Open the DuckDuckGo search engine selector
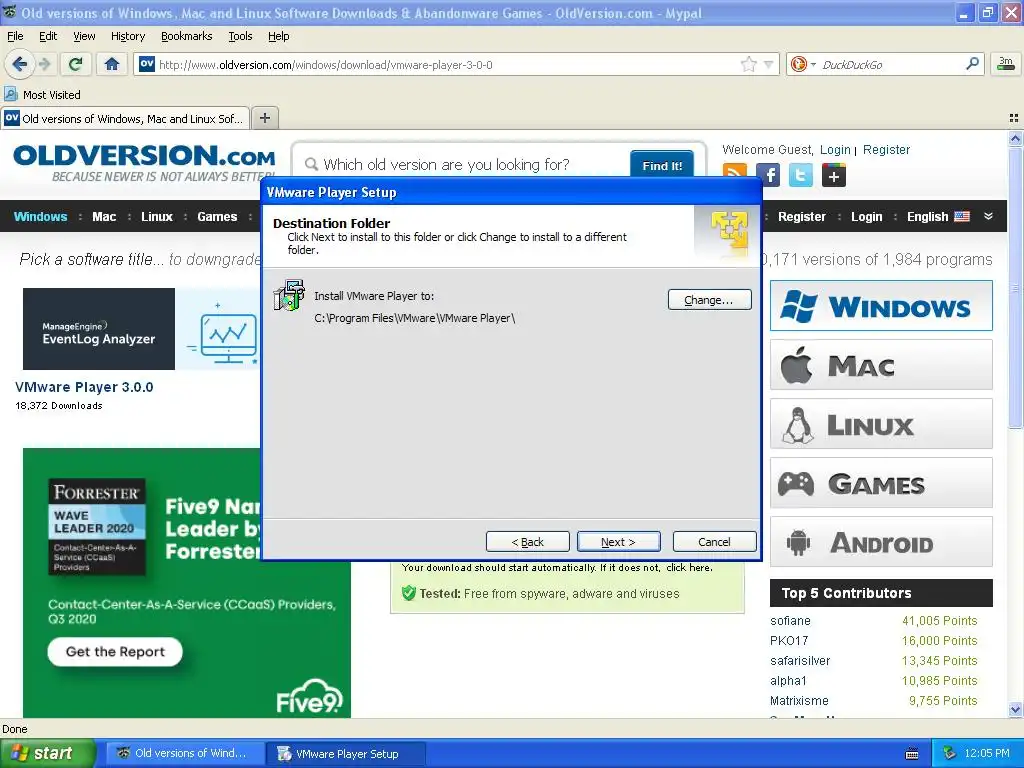1024x768 pixels. [803, 64]
